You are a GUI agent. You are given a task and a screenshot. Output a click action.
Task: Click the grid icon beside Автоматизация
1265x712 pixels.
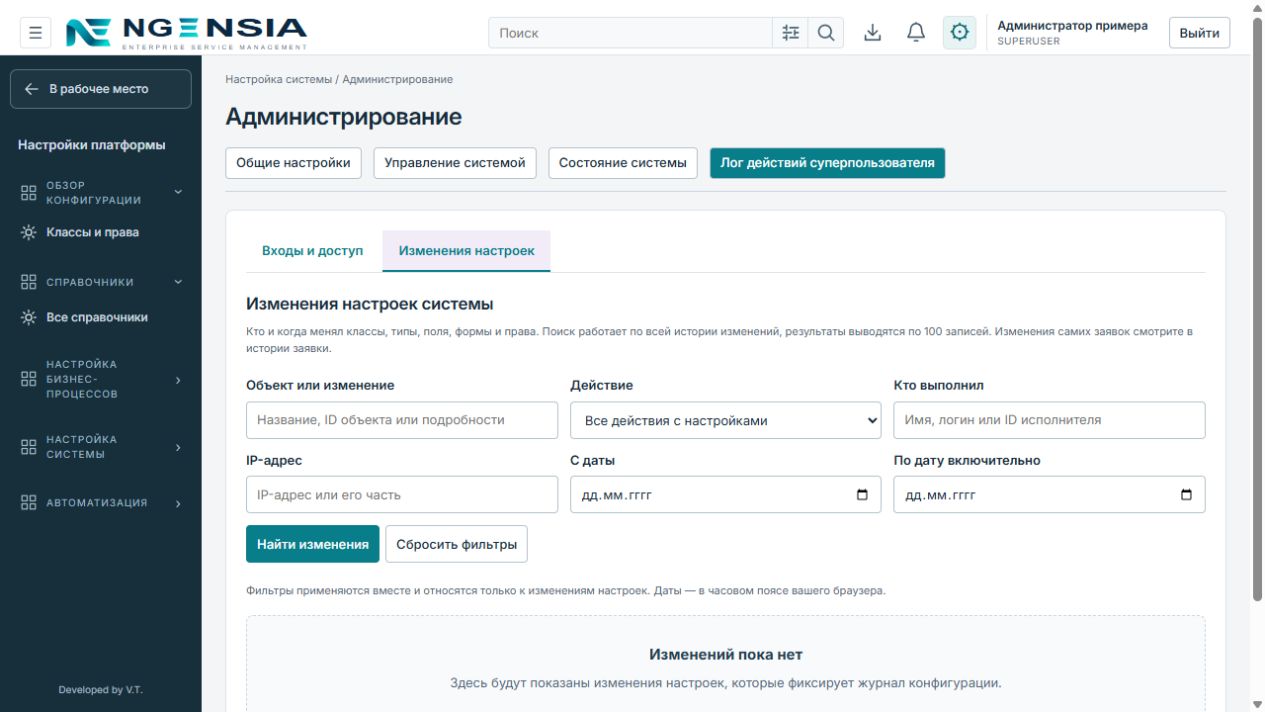(28, 503)
